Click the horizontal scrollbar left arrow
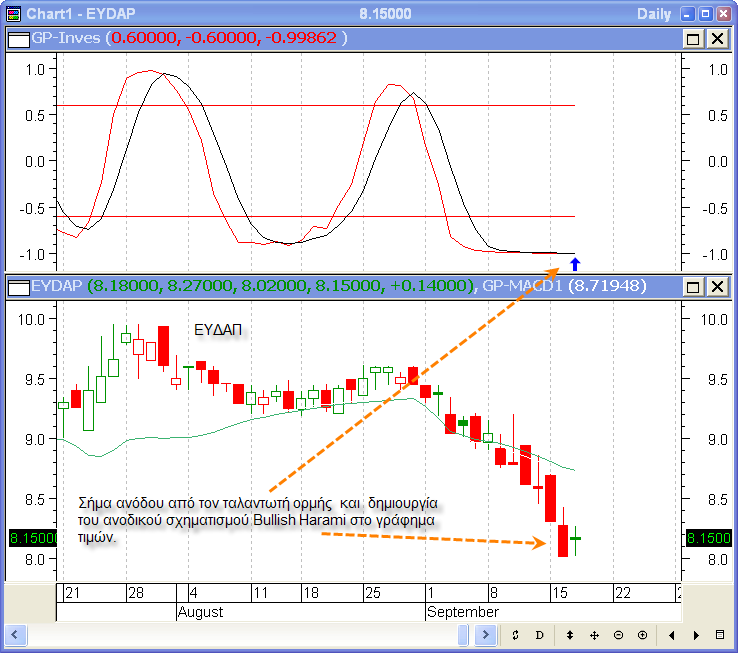This screenshot has height=653, width=738. (x=14, y=635)
